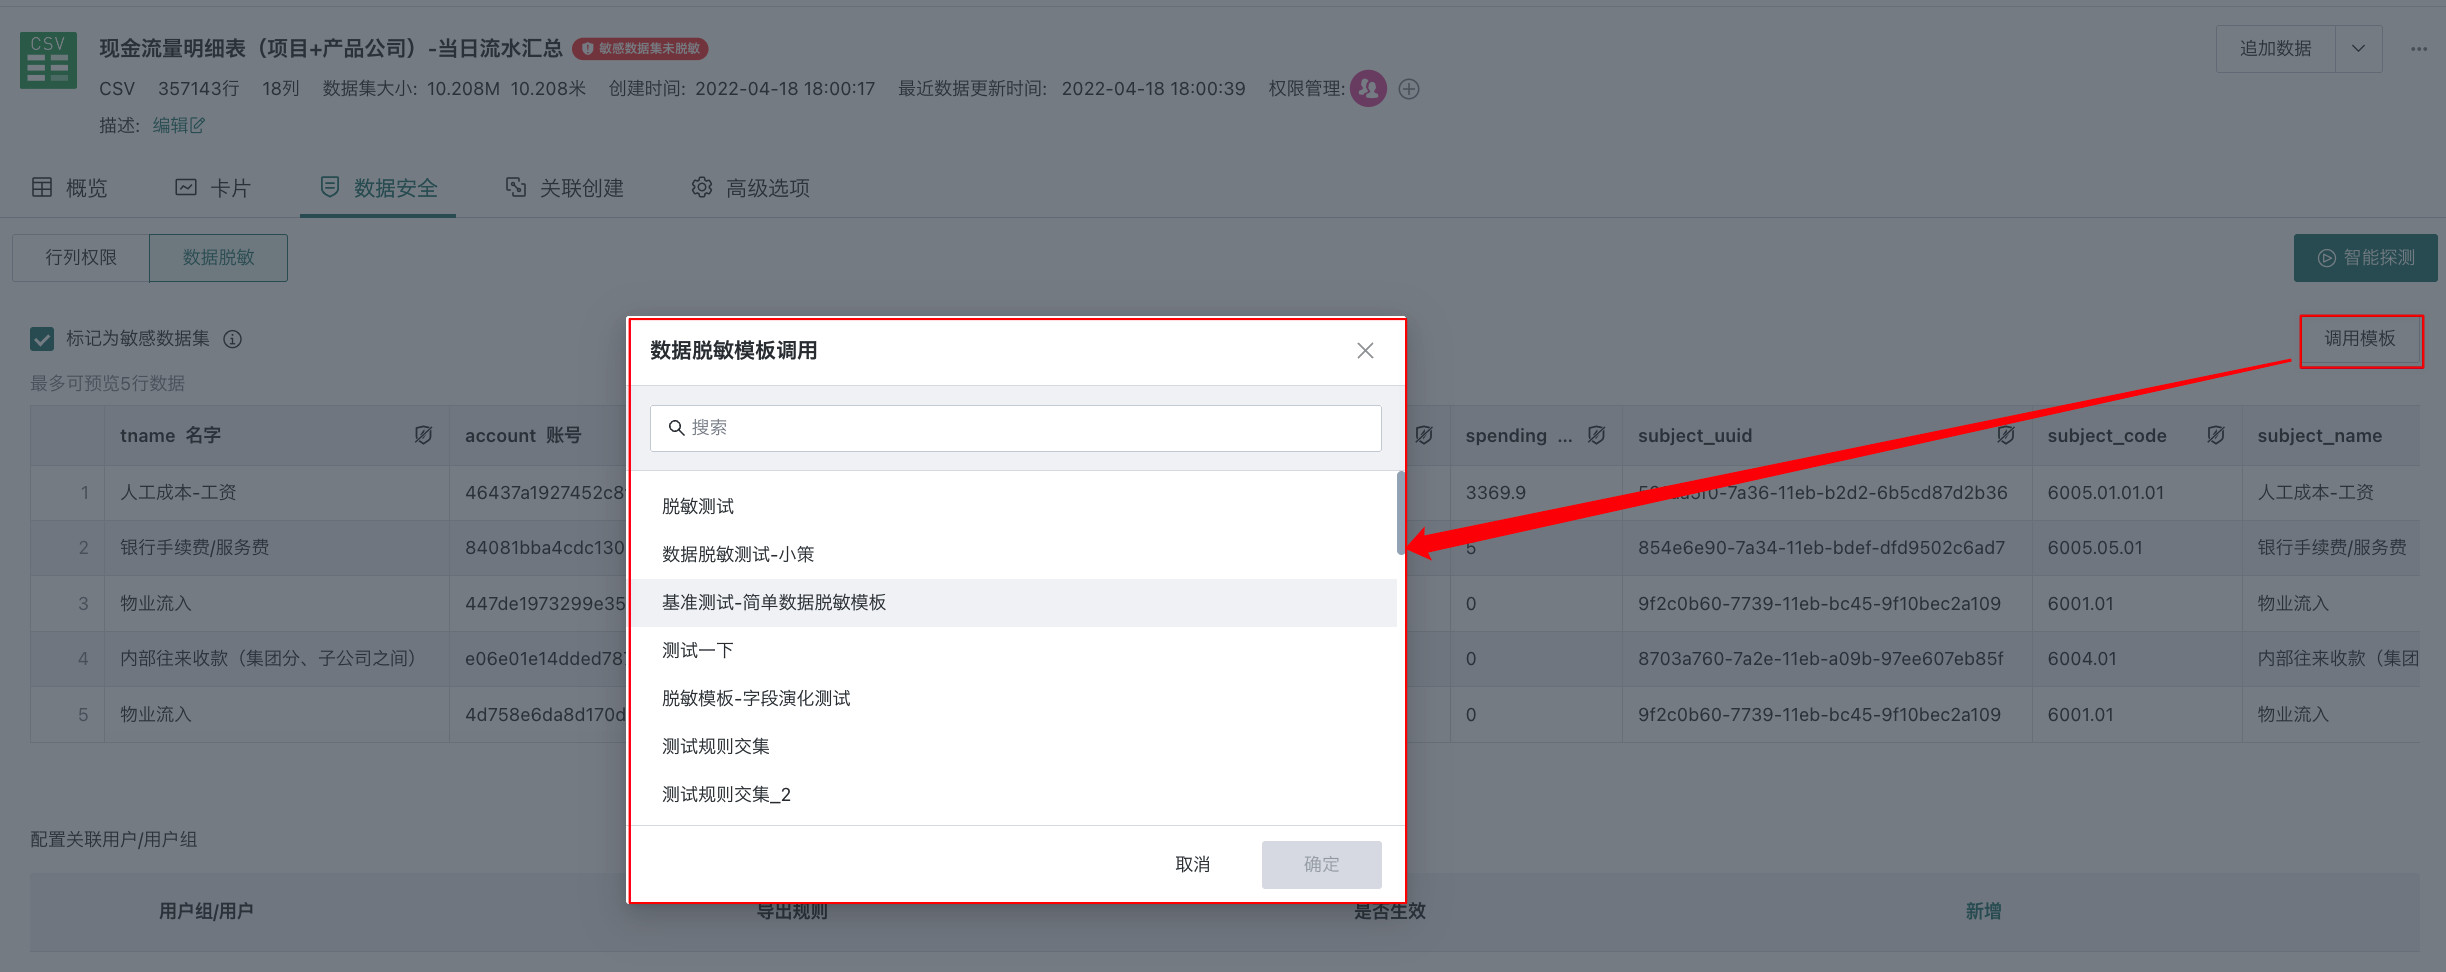2446x972 pixels.
Task: Close the data masking template dialog
Action: (x=1365, y=351)
